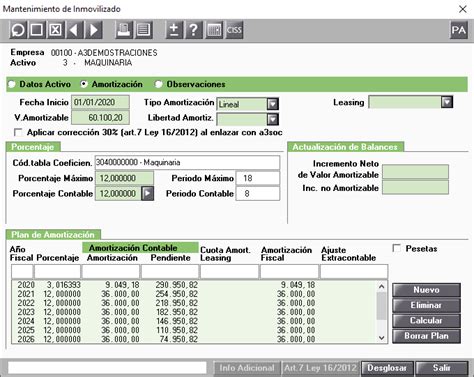Click the calendar grid toolbar icon
This screenshot has width=474, height=377.
[x=214, y=30]
